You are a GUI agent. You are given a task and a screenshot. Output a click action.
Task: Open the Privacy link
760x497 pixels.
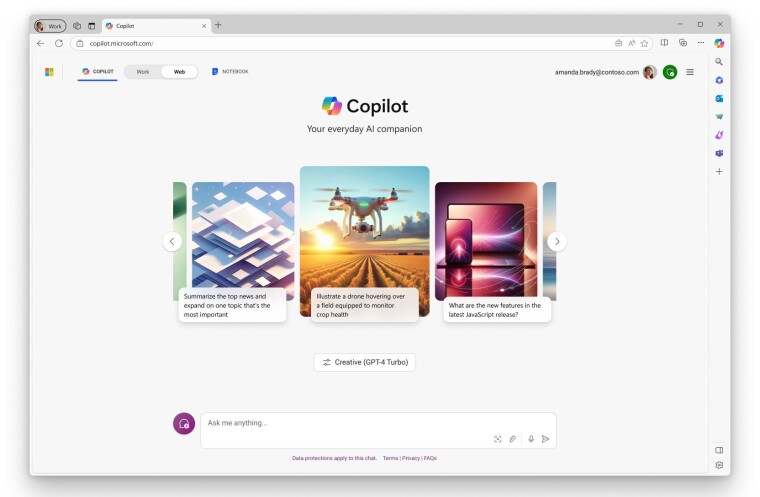click(x=411, y=458)
